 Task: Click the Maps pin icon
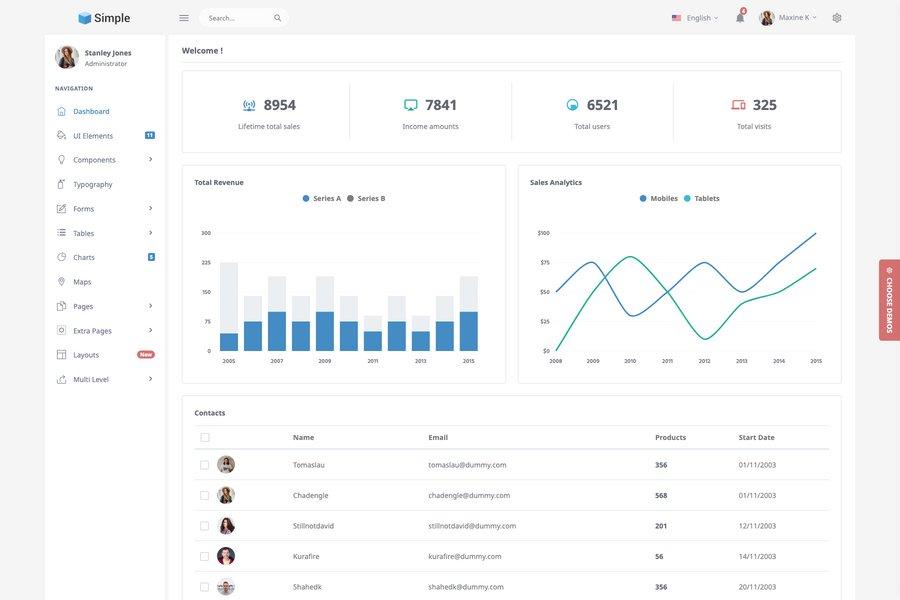pos(59,279)
